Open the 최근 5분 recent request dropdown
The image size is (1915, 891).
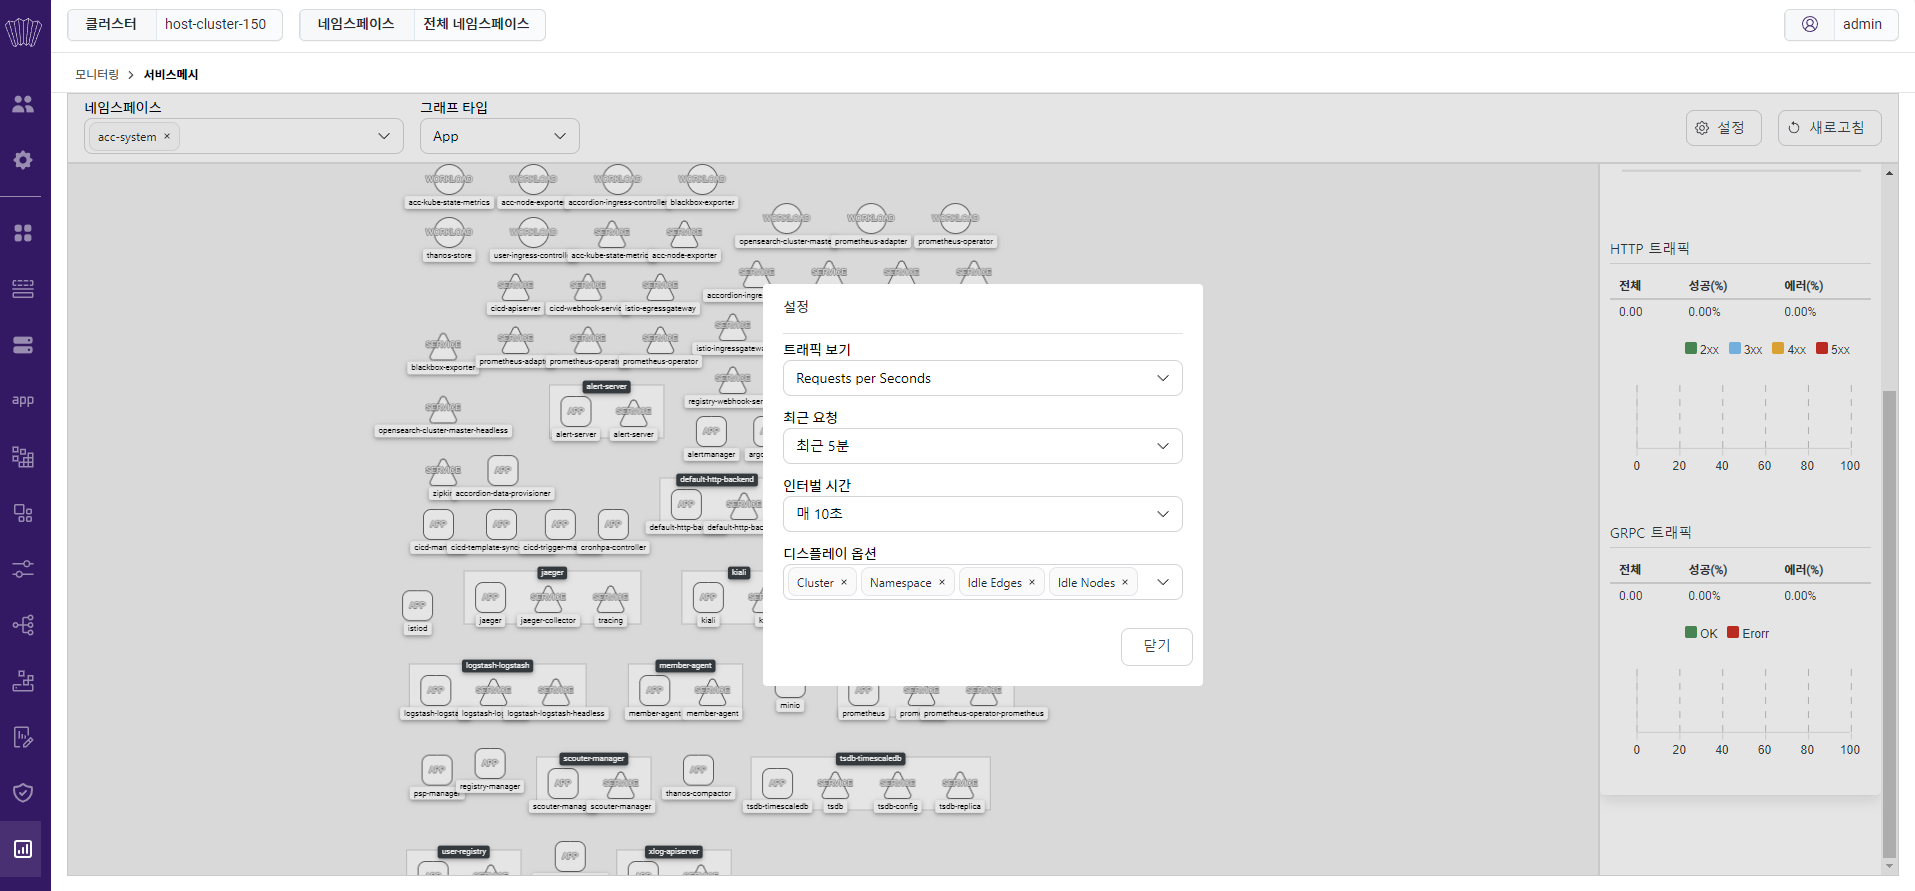tap(982, 446)
